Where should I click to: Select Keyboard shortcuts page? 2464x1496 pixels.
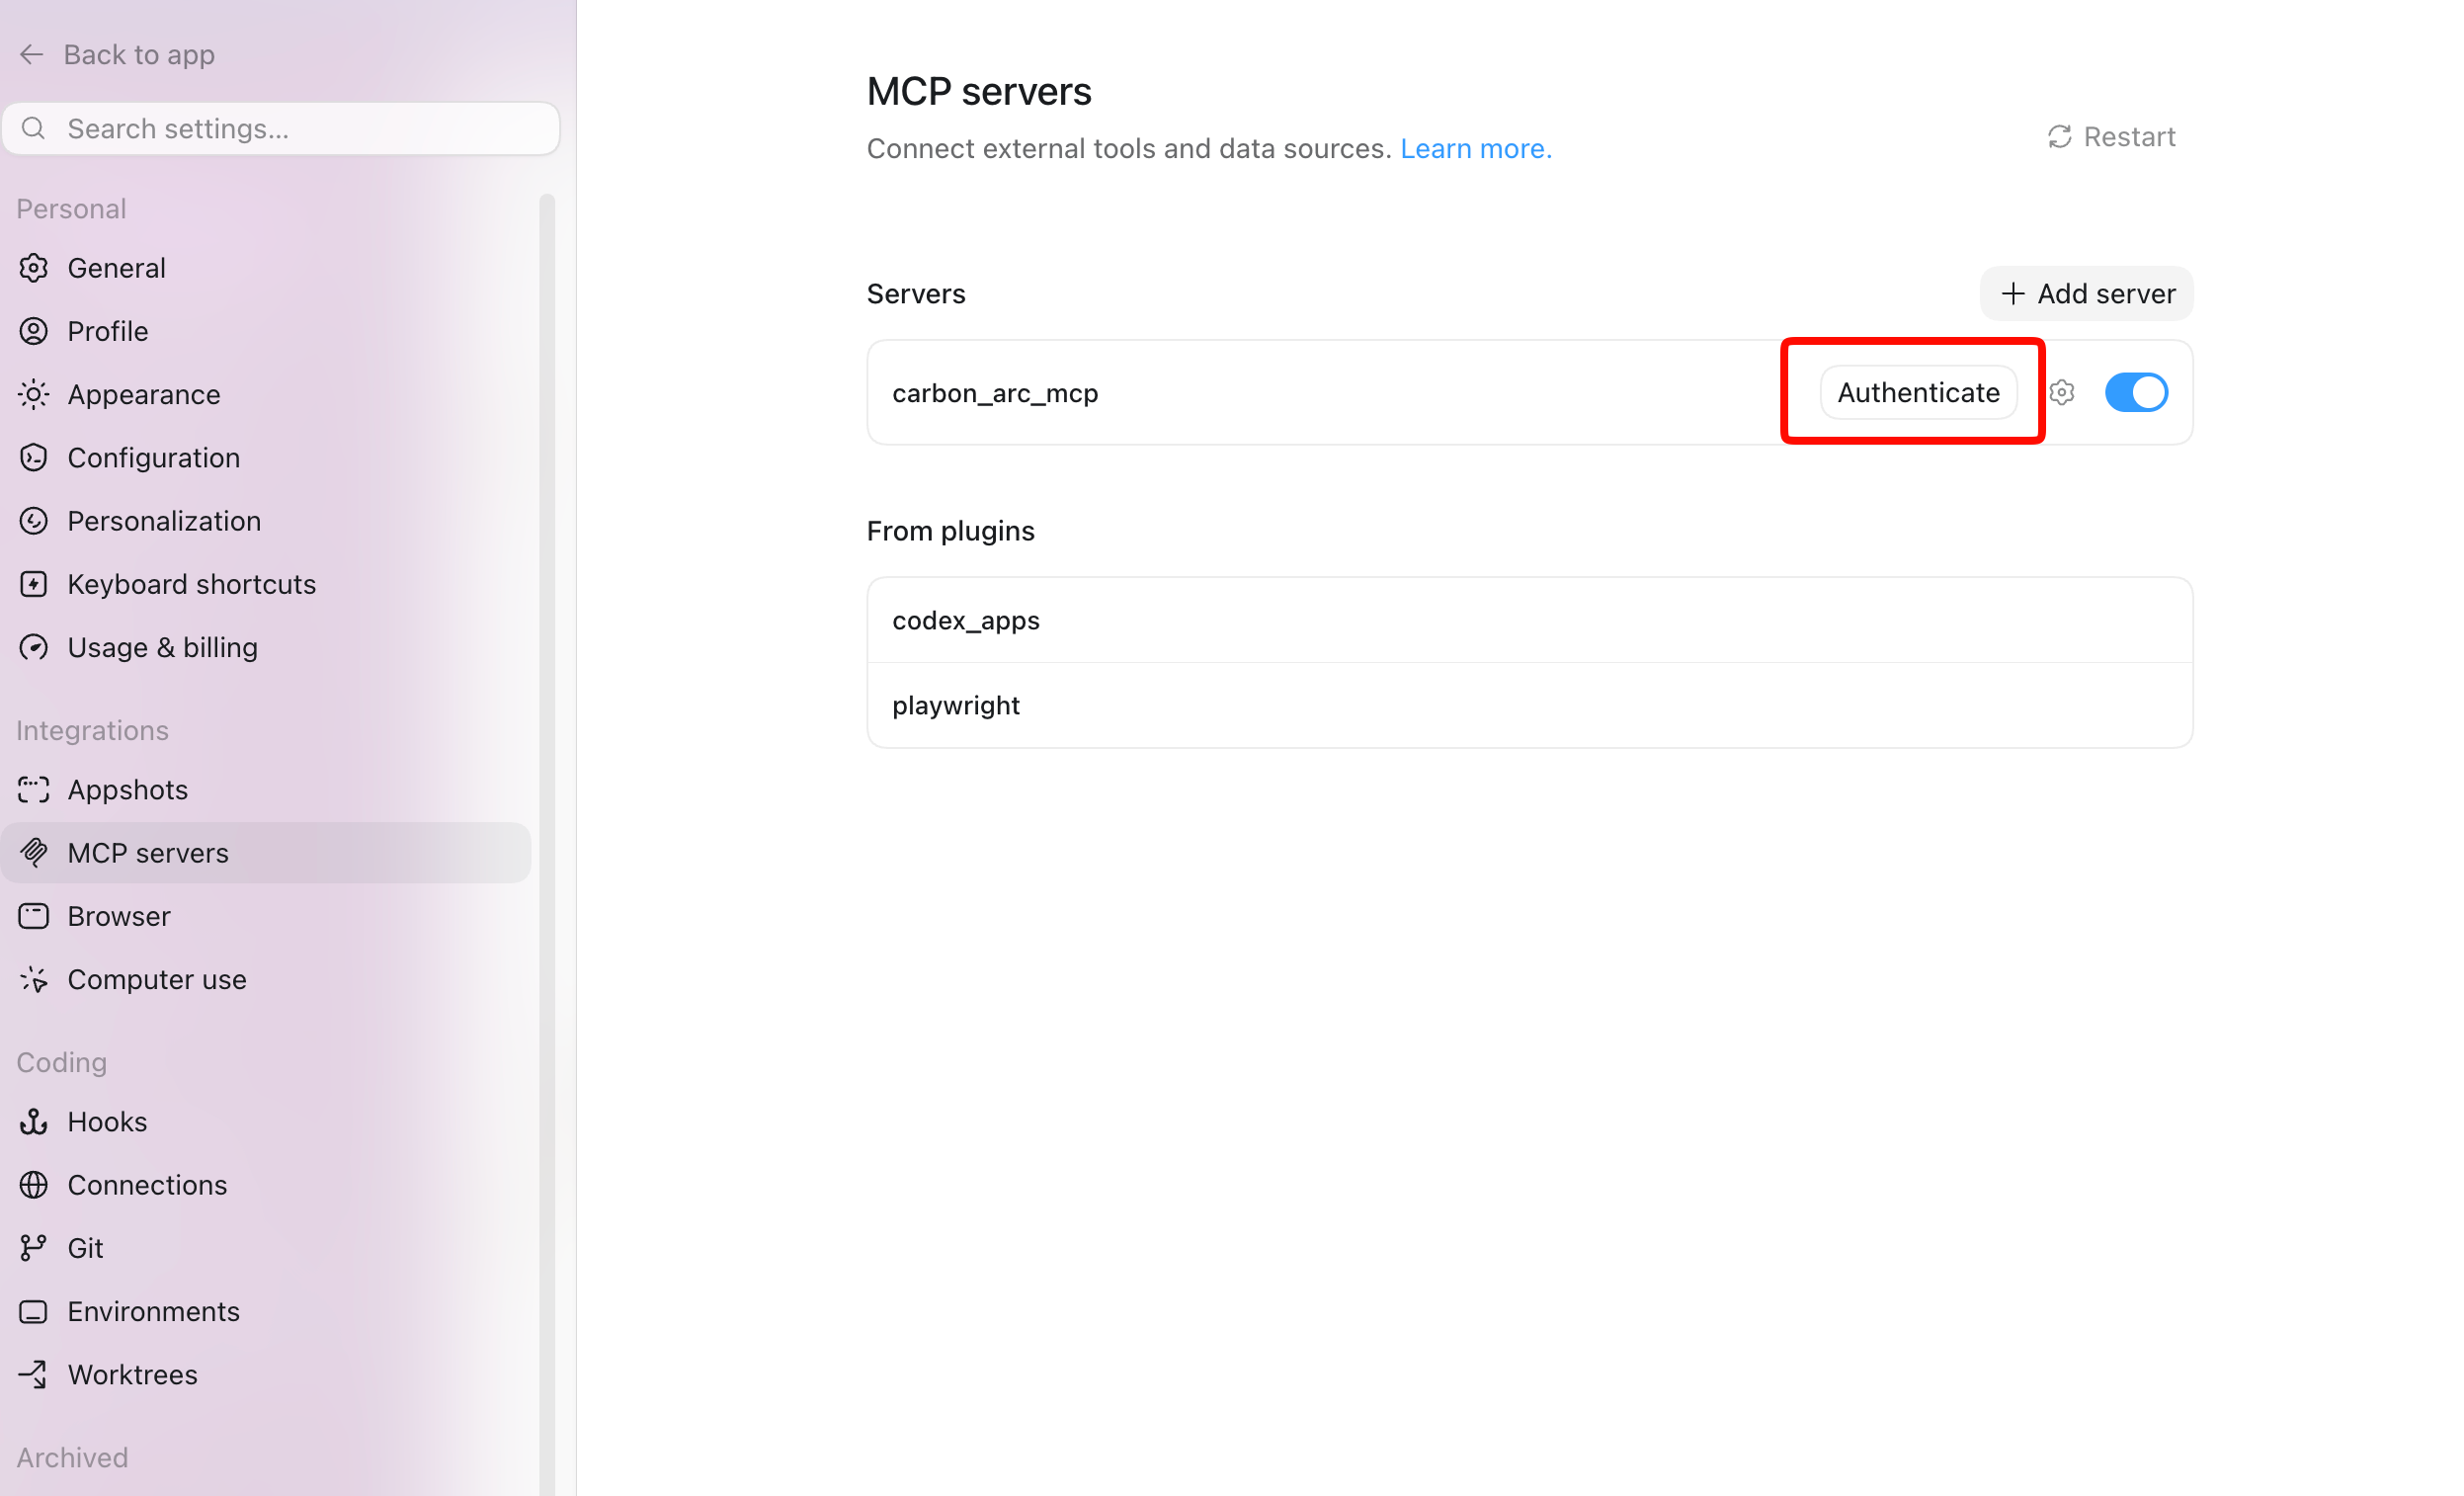coord(265,584)
